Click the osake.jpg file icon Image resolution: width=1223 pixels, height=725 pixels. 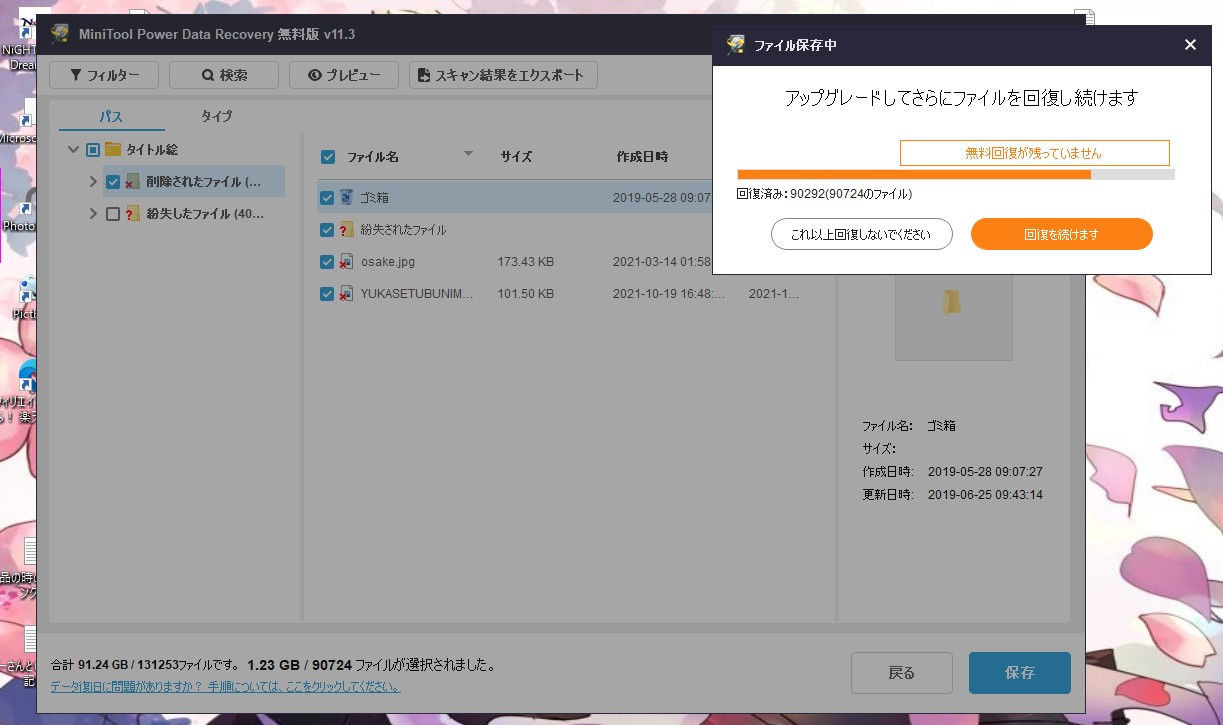click(346, 262)
